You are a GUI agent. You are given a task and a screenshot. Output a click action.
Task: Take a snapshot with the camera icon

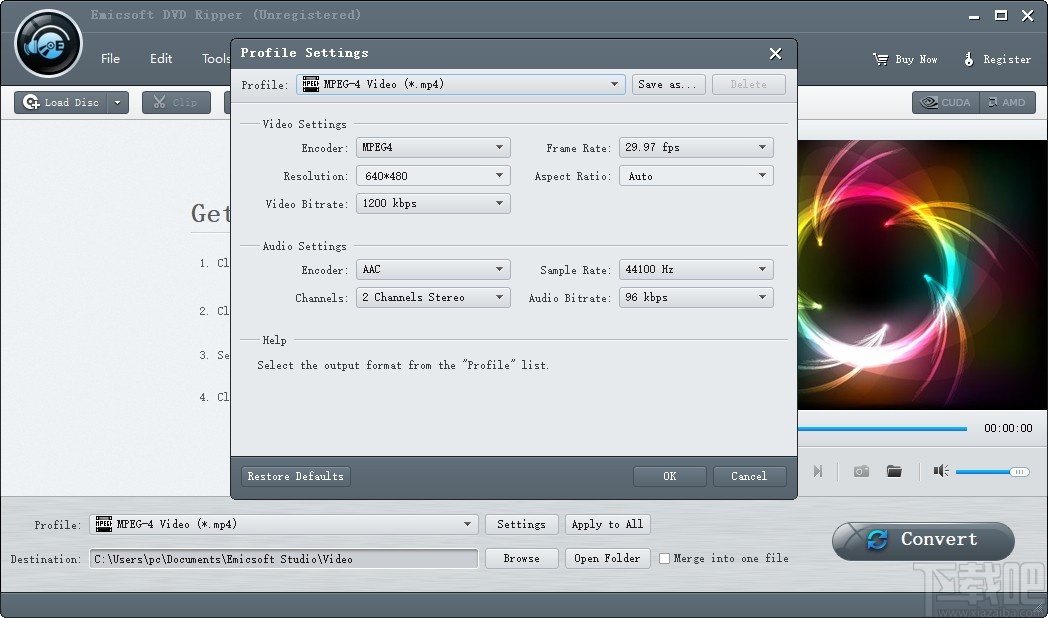click(860, 471)
